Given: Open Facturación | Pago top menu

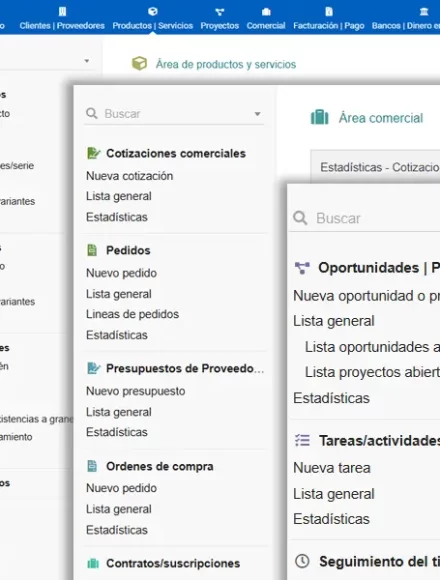Looking at the screenshot, I should tap(329, 26).
